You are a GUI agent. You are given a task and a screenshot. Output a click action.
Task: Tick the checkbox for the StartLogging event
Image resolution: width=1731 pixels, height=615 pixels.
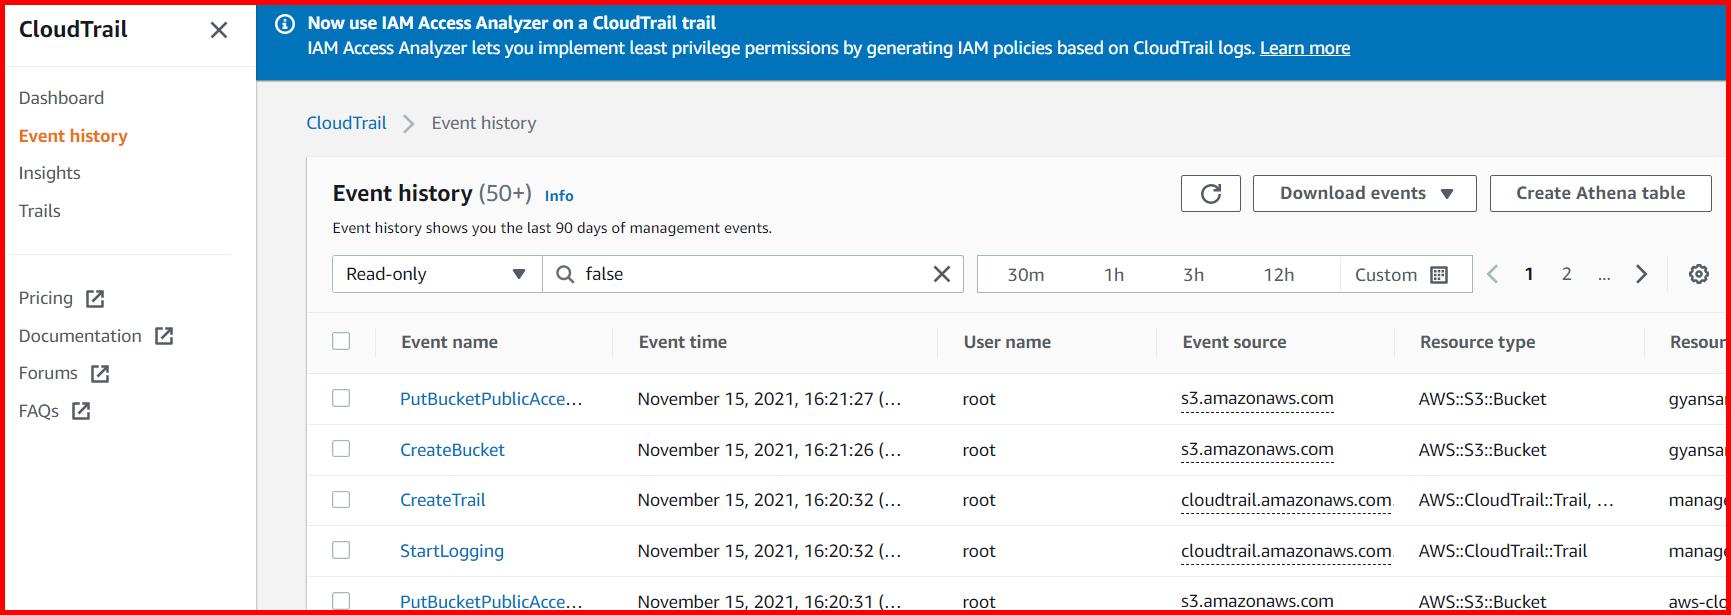(341, 550)
